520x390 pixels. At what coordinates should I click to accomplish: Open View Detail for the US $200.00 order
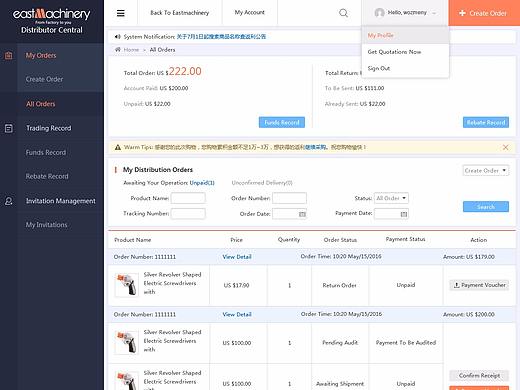pos(237,314)
